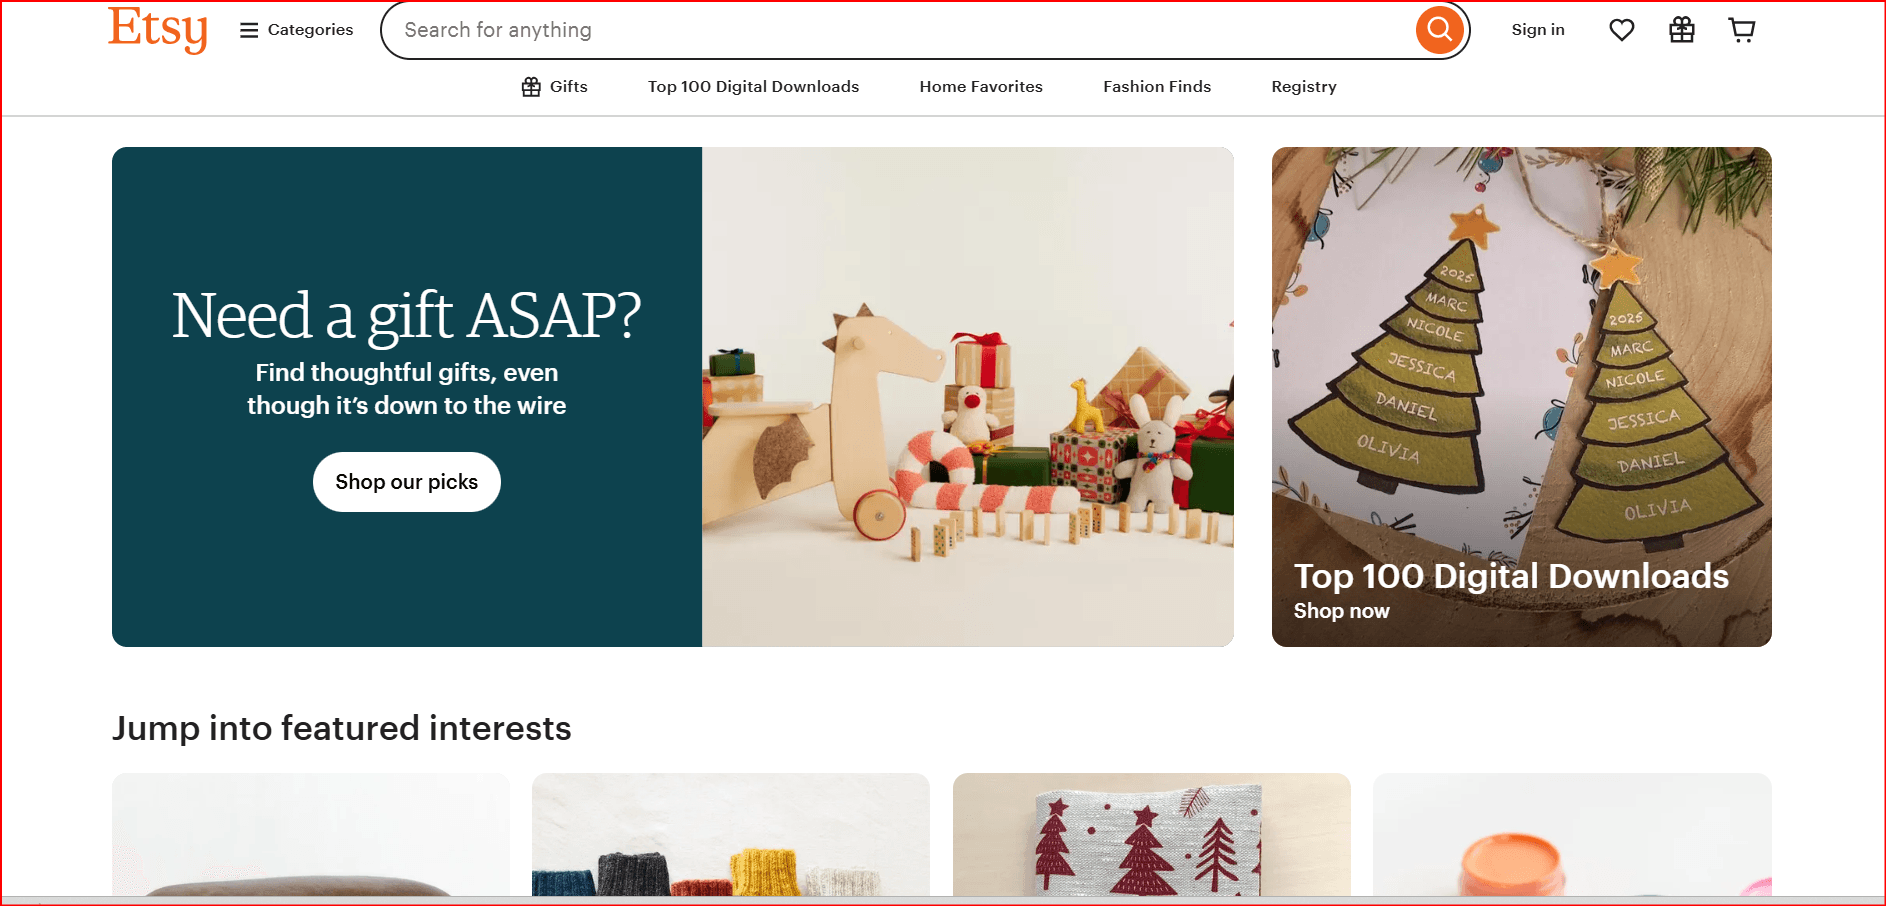The height and width of the screenshot is (906, 1886).
Task: Click Sign in
Action: [1538, 30]
